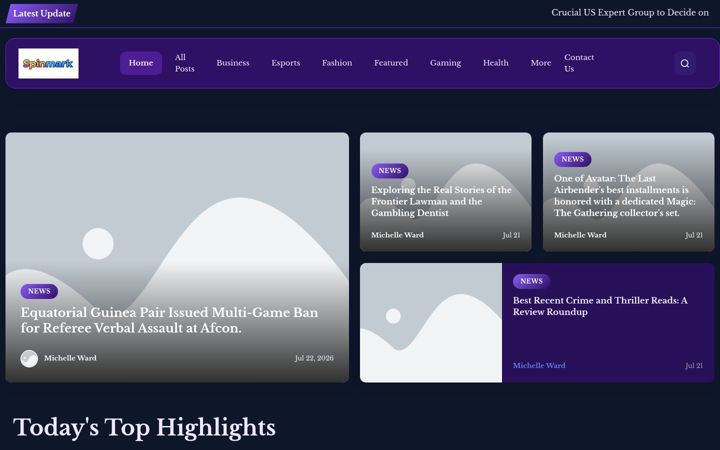Open Best Recent Crime and Thriller Reads article
This screenshot has width=720, height=450.
600,306
